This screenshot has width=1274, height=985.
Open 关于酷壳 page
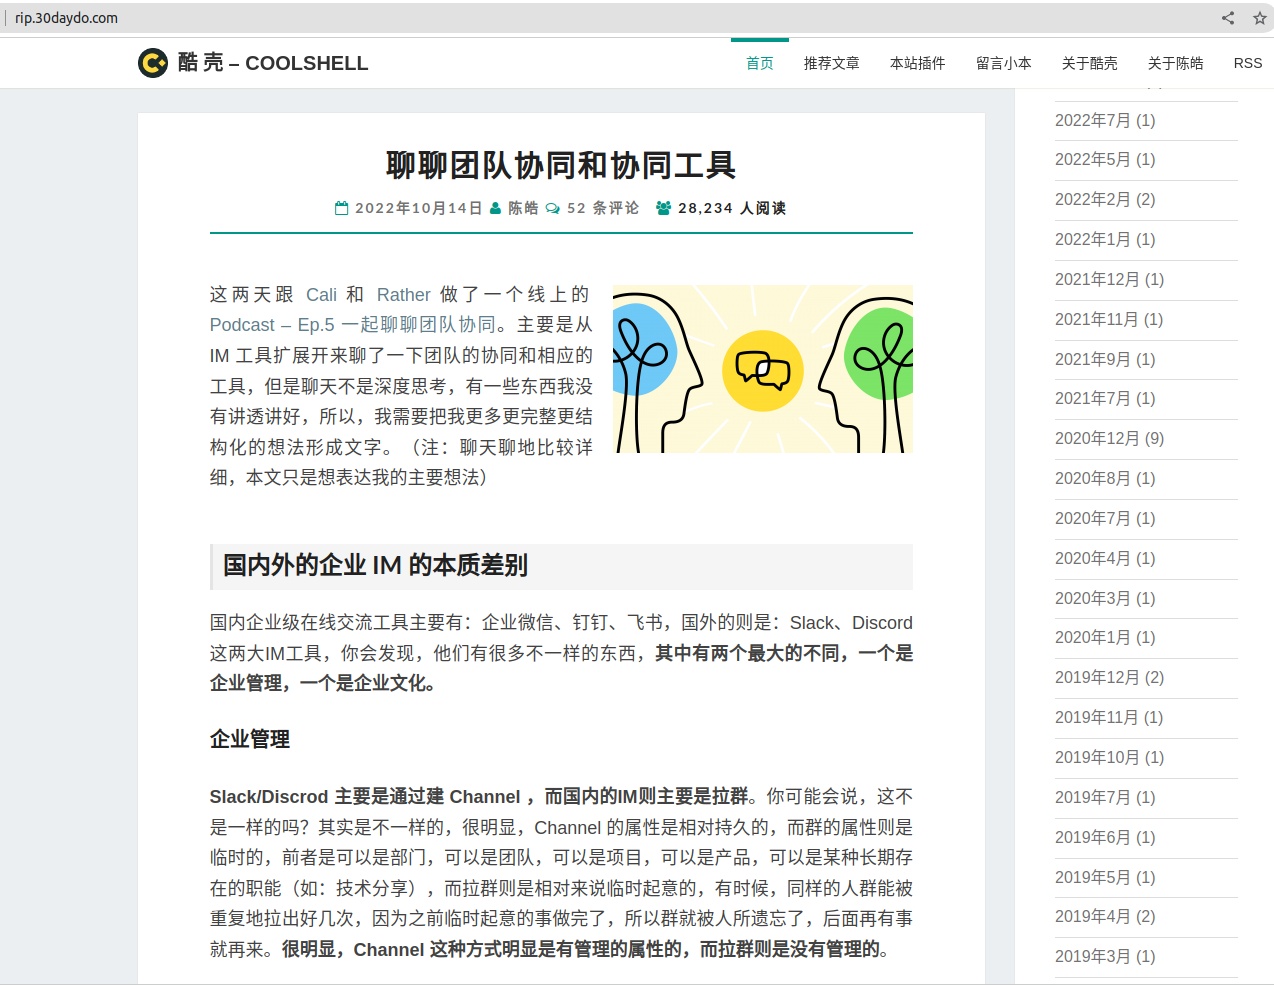tap(1090, 63)
